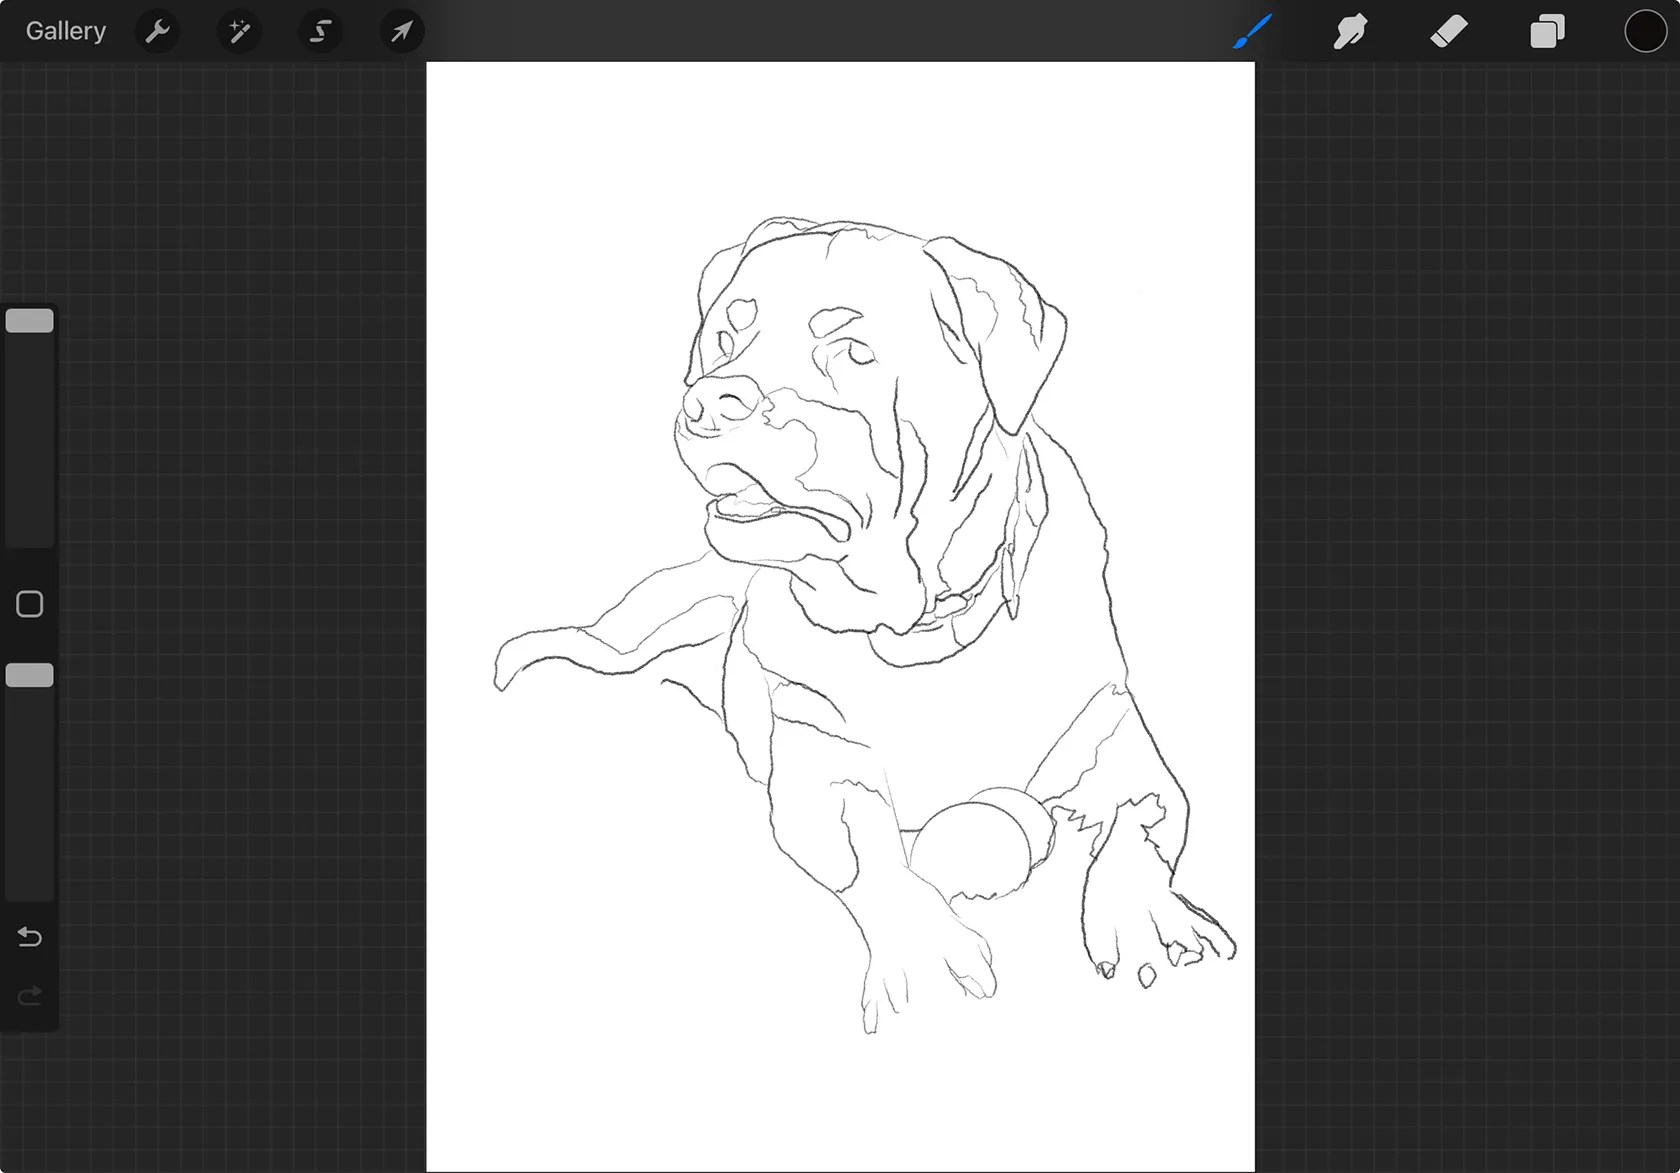Tap the redo arrow

29,995
